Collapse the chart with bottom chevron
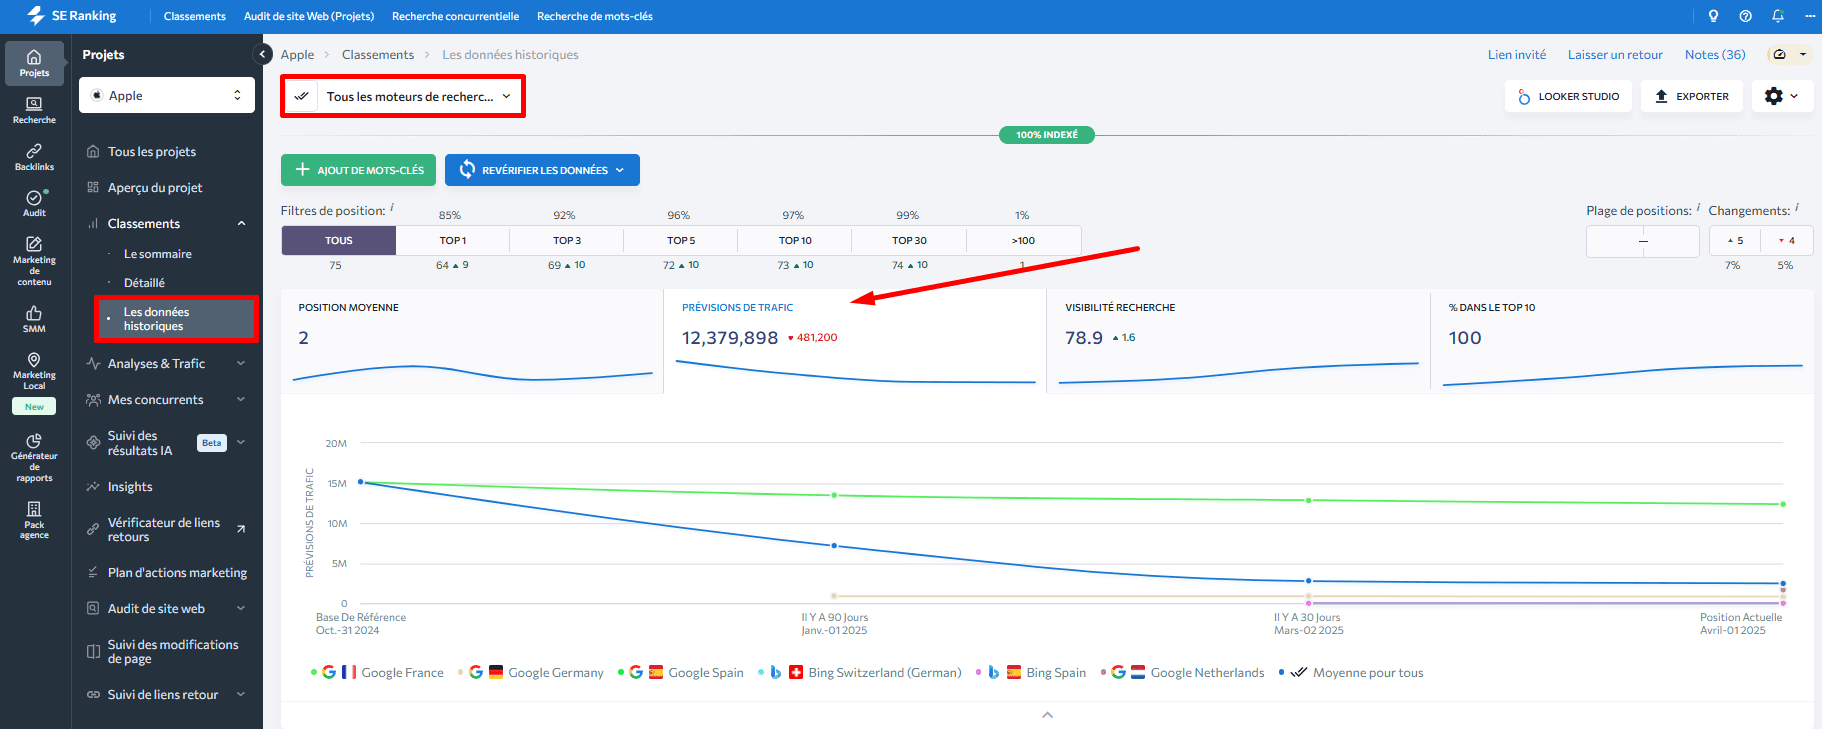The image size is (1822, 729). pyautogui.click(x=1047, y=714)
